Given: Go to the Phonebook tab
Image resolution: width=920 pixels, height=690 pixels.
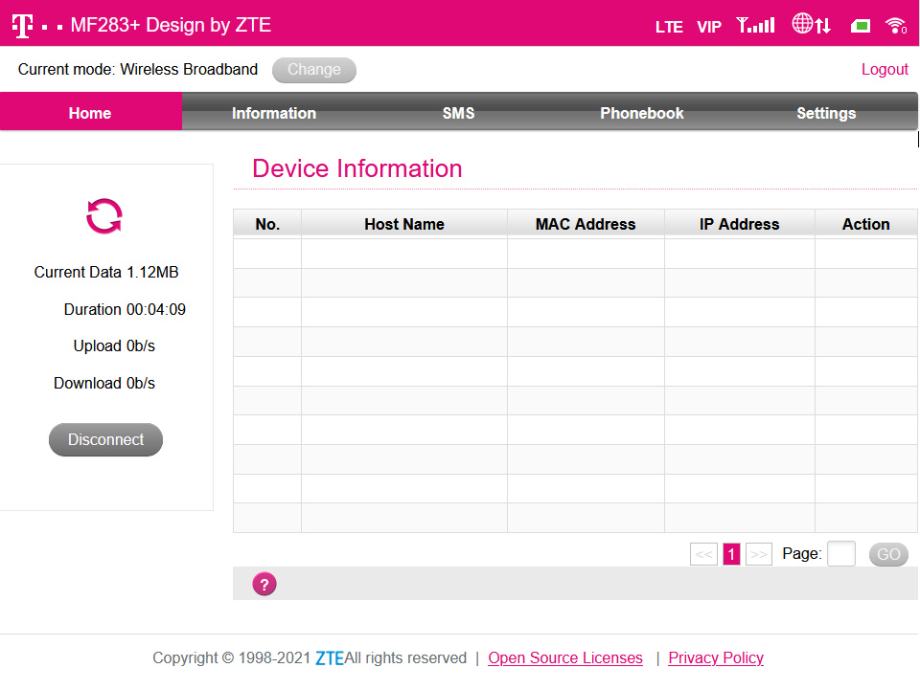Looking at the screenshot, I should [x=642, y=113].
